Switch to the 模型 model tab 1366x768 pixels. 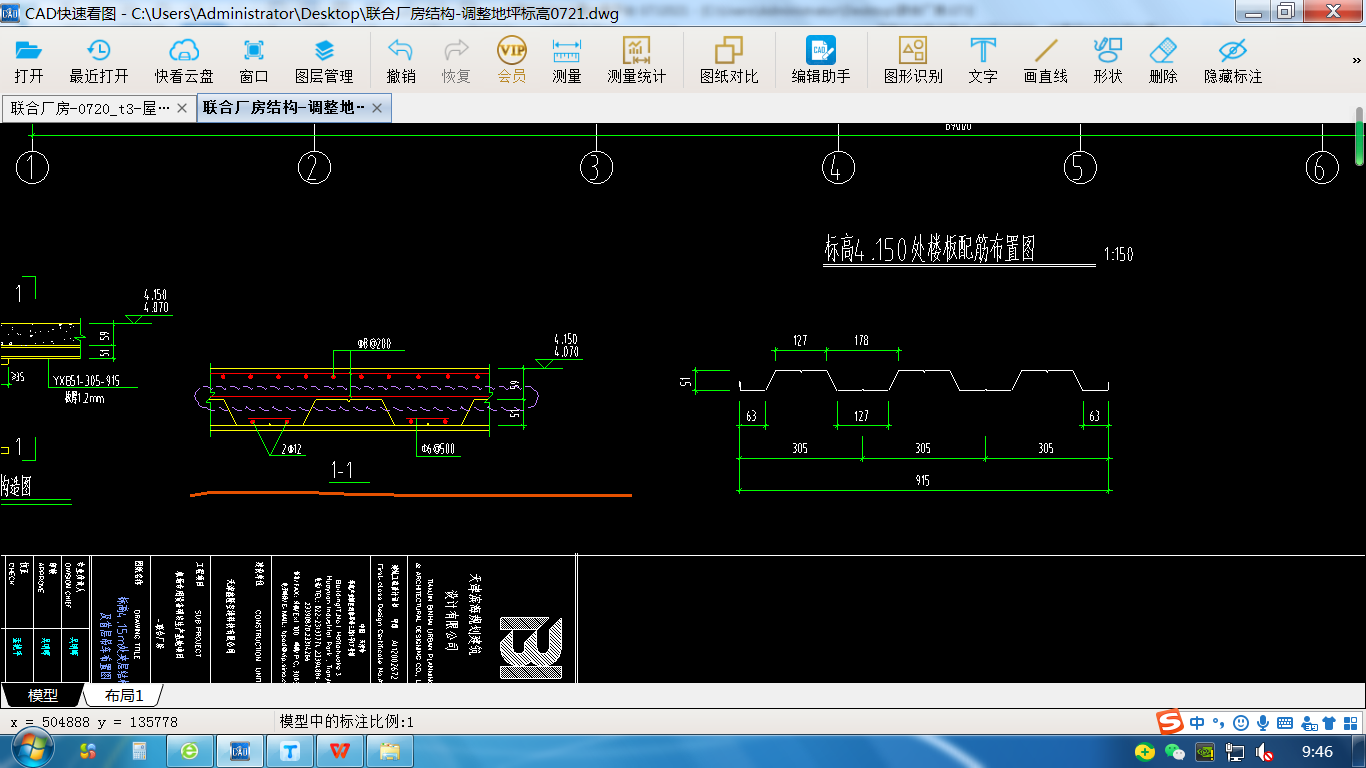pyautogui.click(x=43, y=695)
